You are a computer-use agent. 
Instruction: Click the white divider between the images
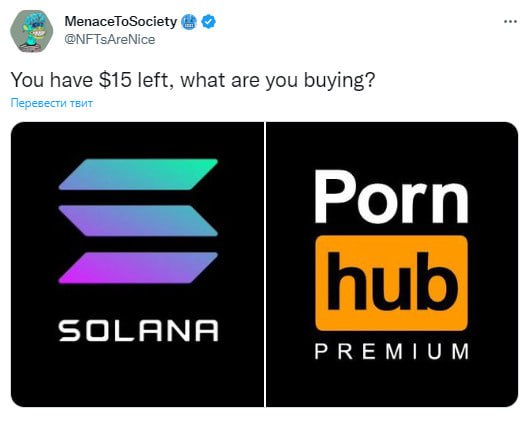(265, 264)
